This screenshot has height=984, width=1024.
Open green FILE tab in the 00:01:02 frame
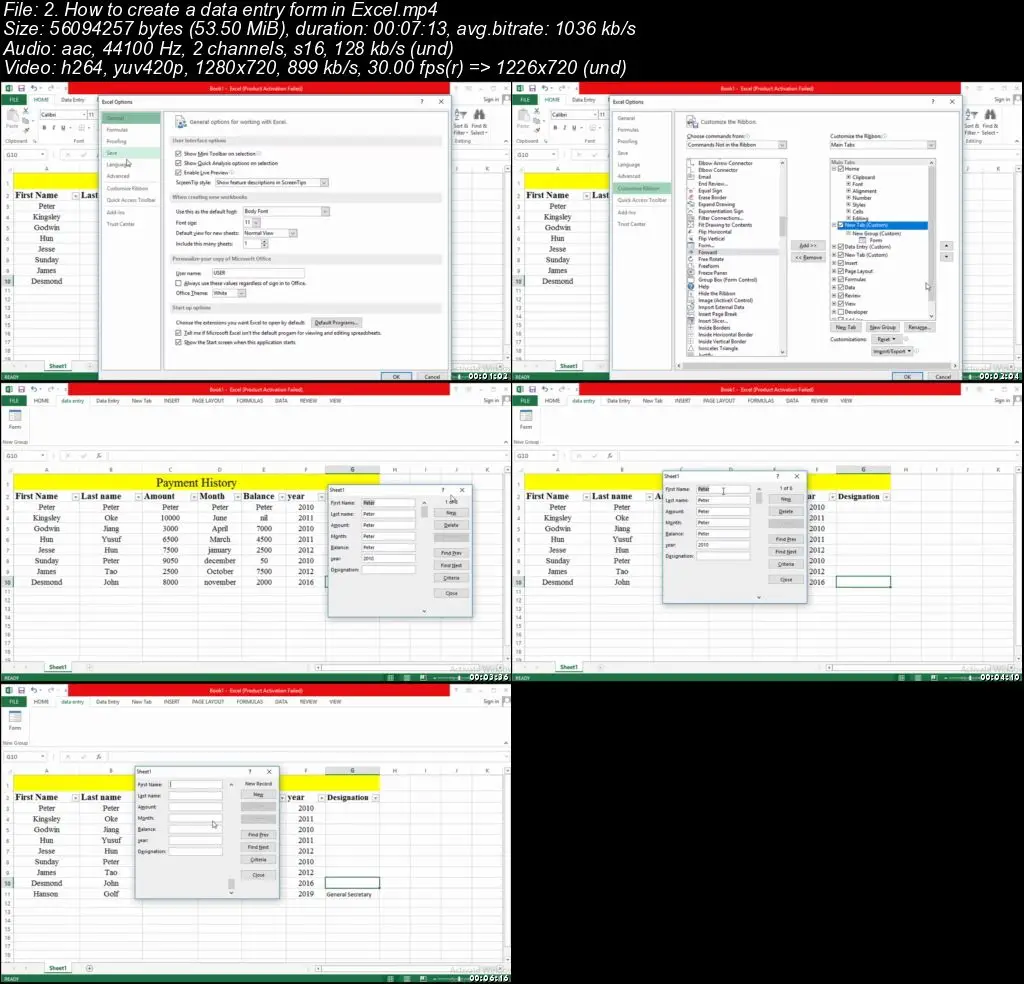[x=14, y=100]
